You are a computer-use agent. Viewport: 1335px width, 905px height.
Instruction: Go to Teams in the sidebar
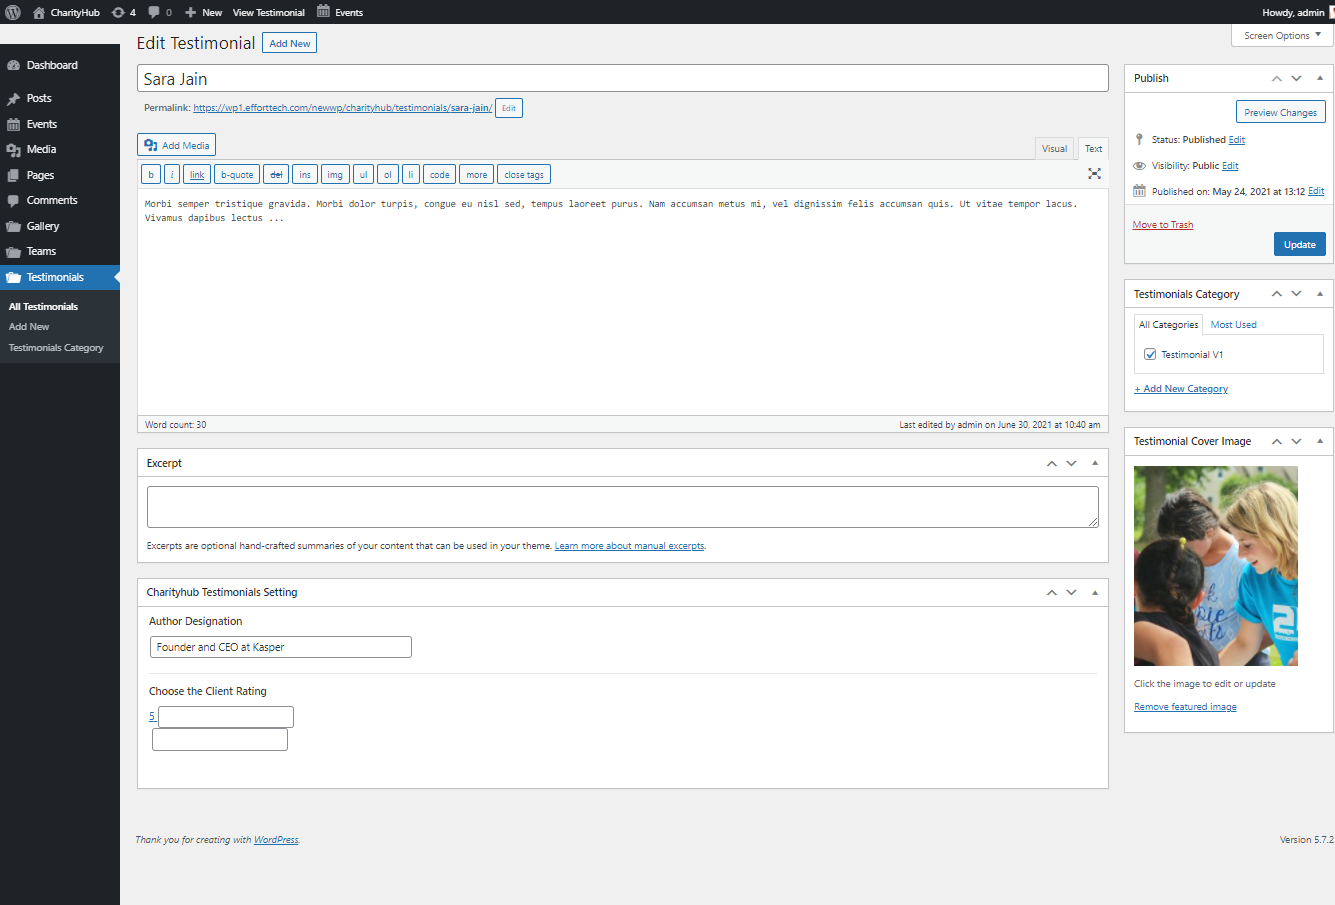click(41, 251)
